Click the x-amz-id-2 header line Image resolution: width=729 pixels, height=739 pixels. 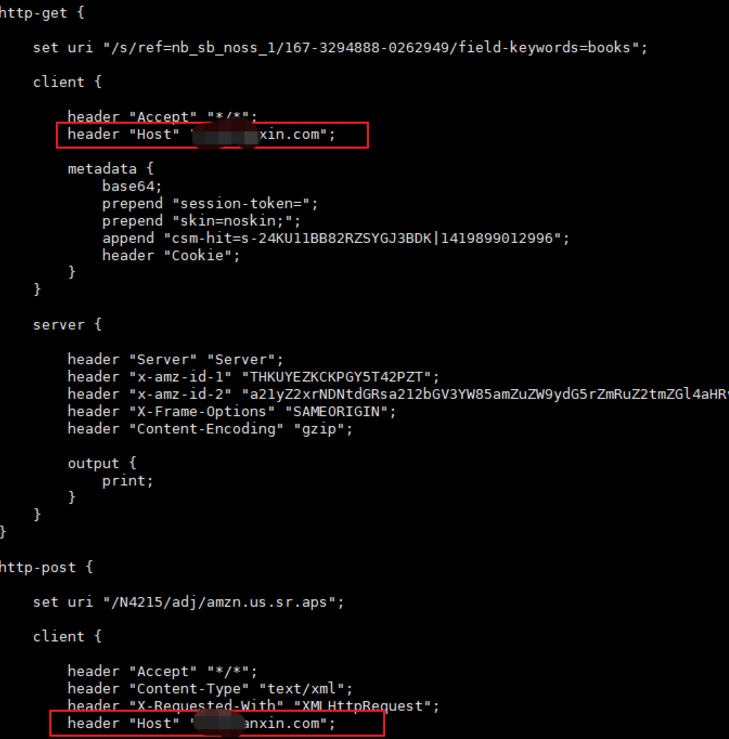pos(398,394)
